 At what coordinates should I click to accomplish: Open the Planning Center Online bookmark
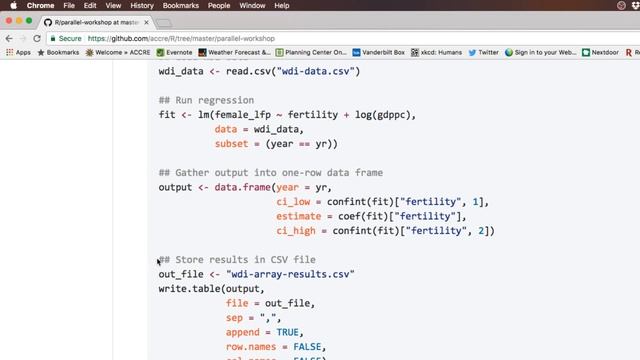tap(311, 52)
